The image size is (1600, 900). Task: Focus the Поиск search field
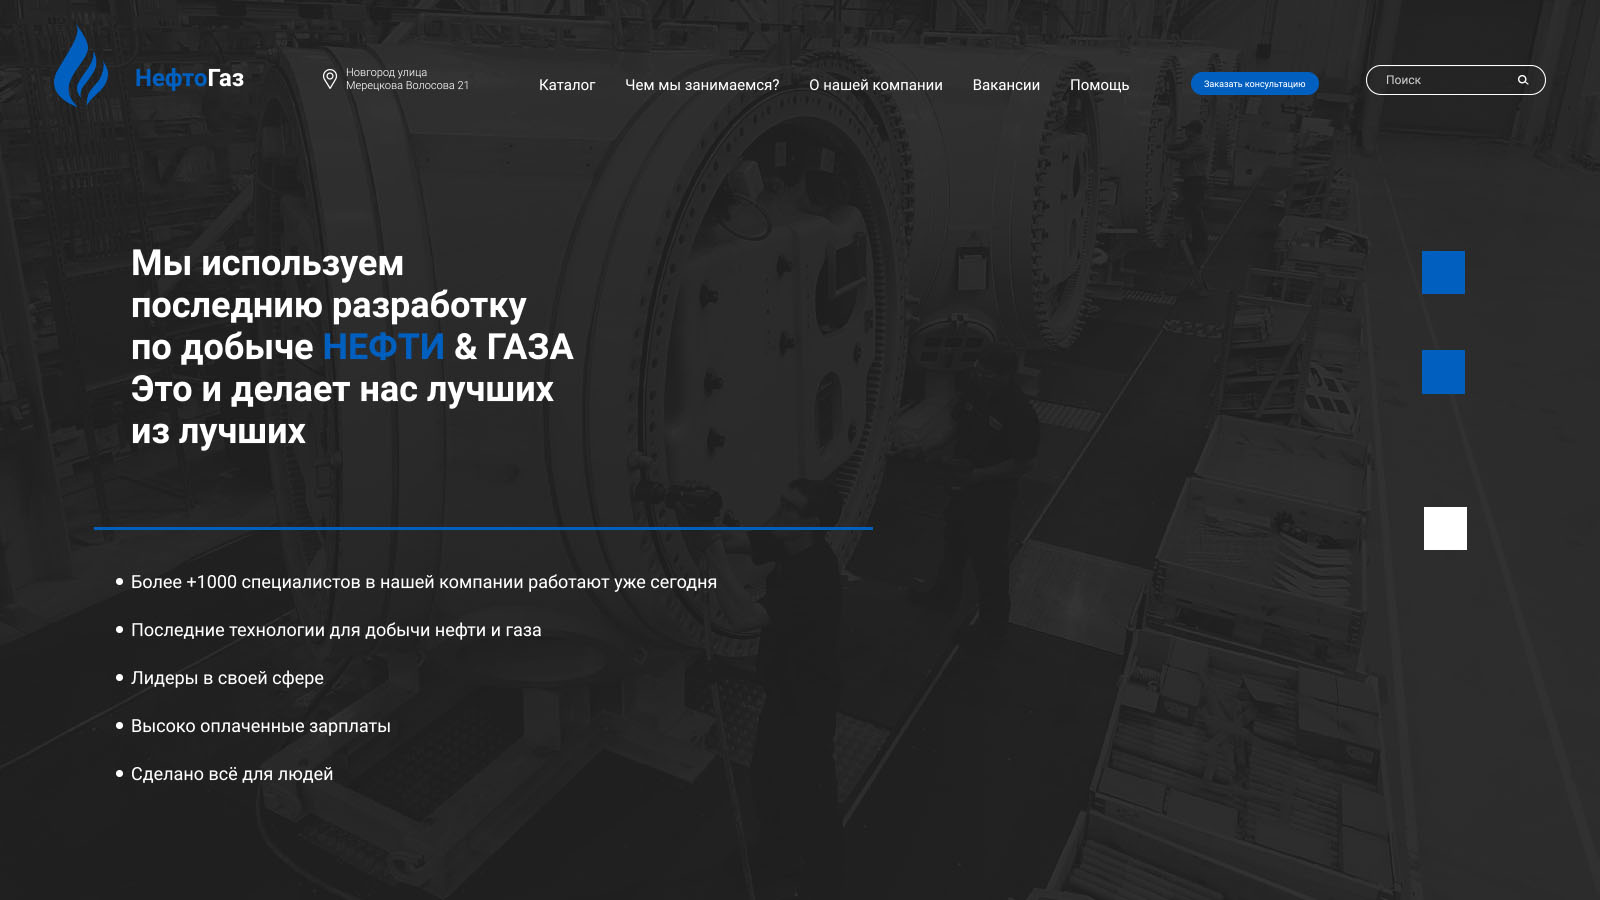click(x=1456, y=80)
